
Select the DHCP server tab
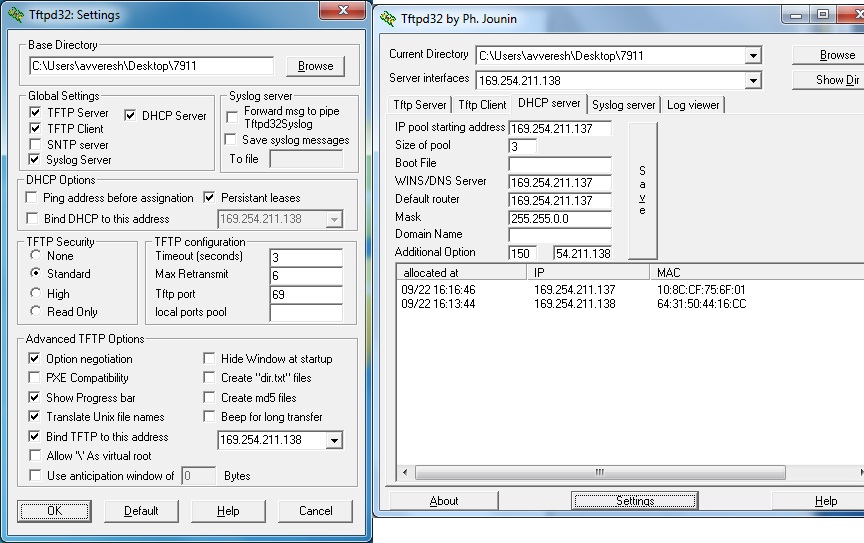[x=549, y=103]
